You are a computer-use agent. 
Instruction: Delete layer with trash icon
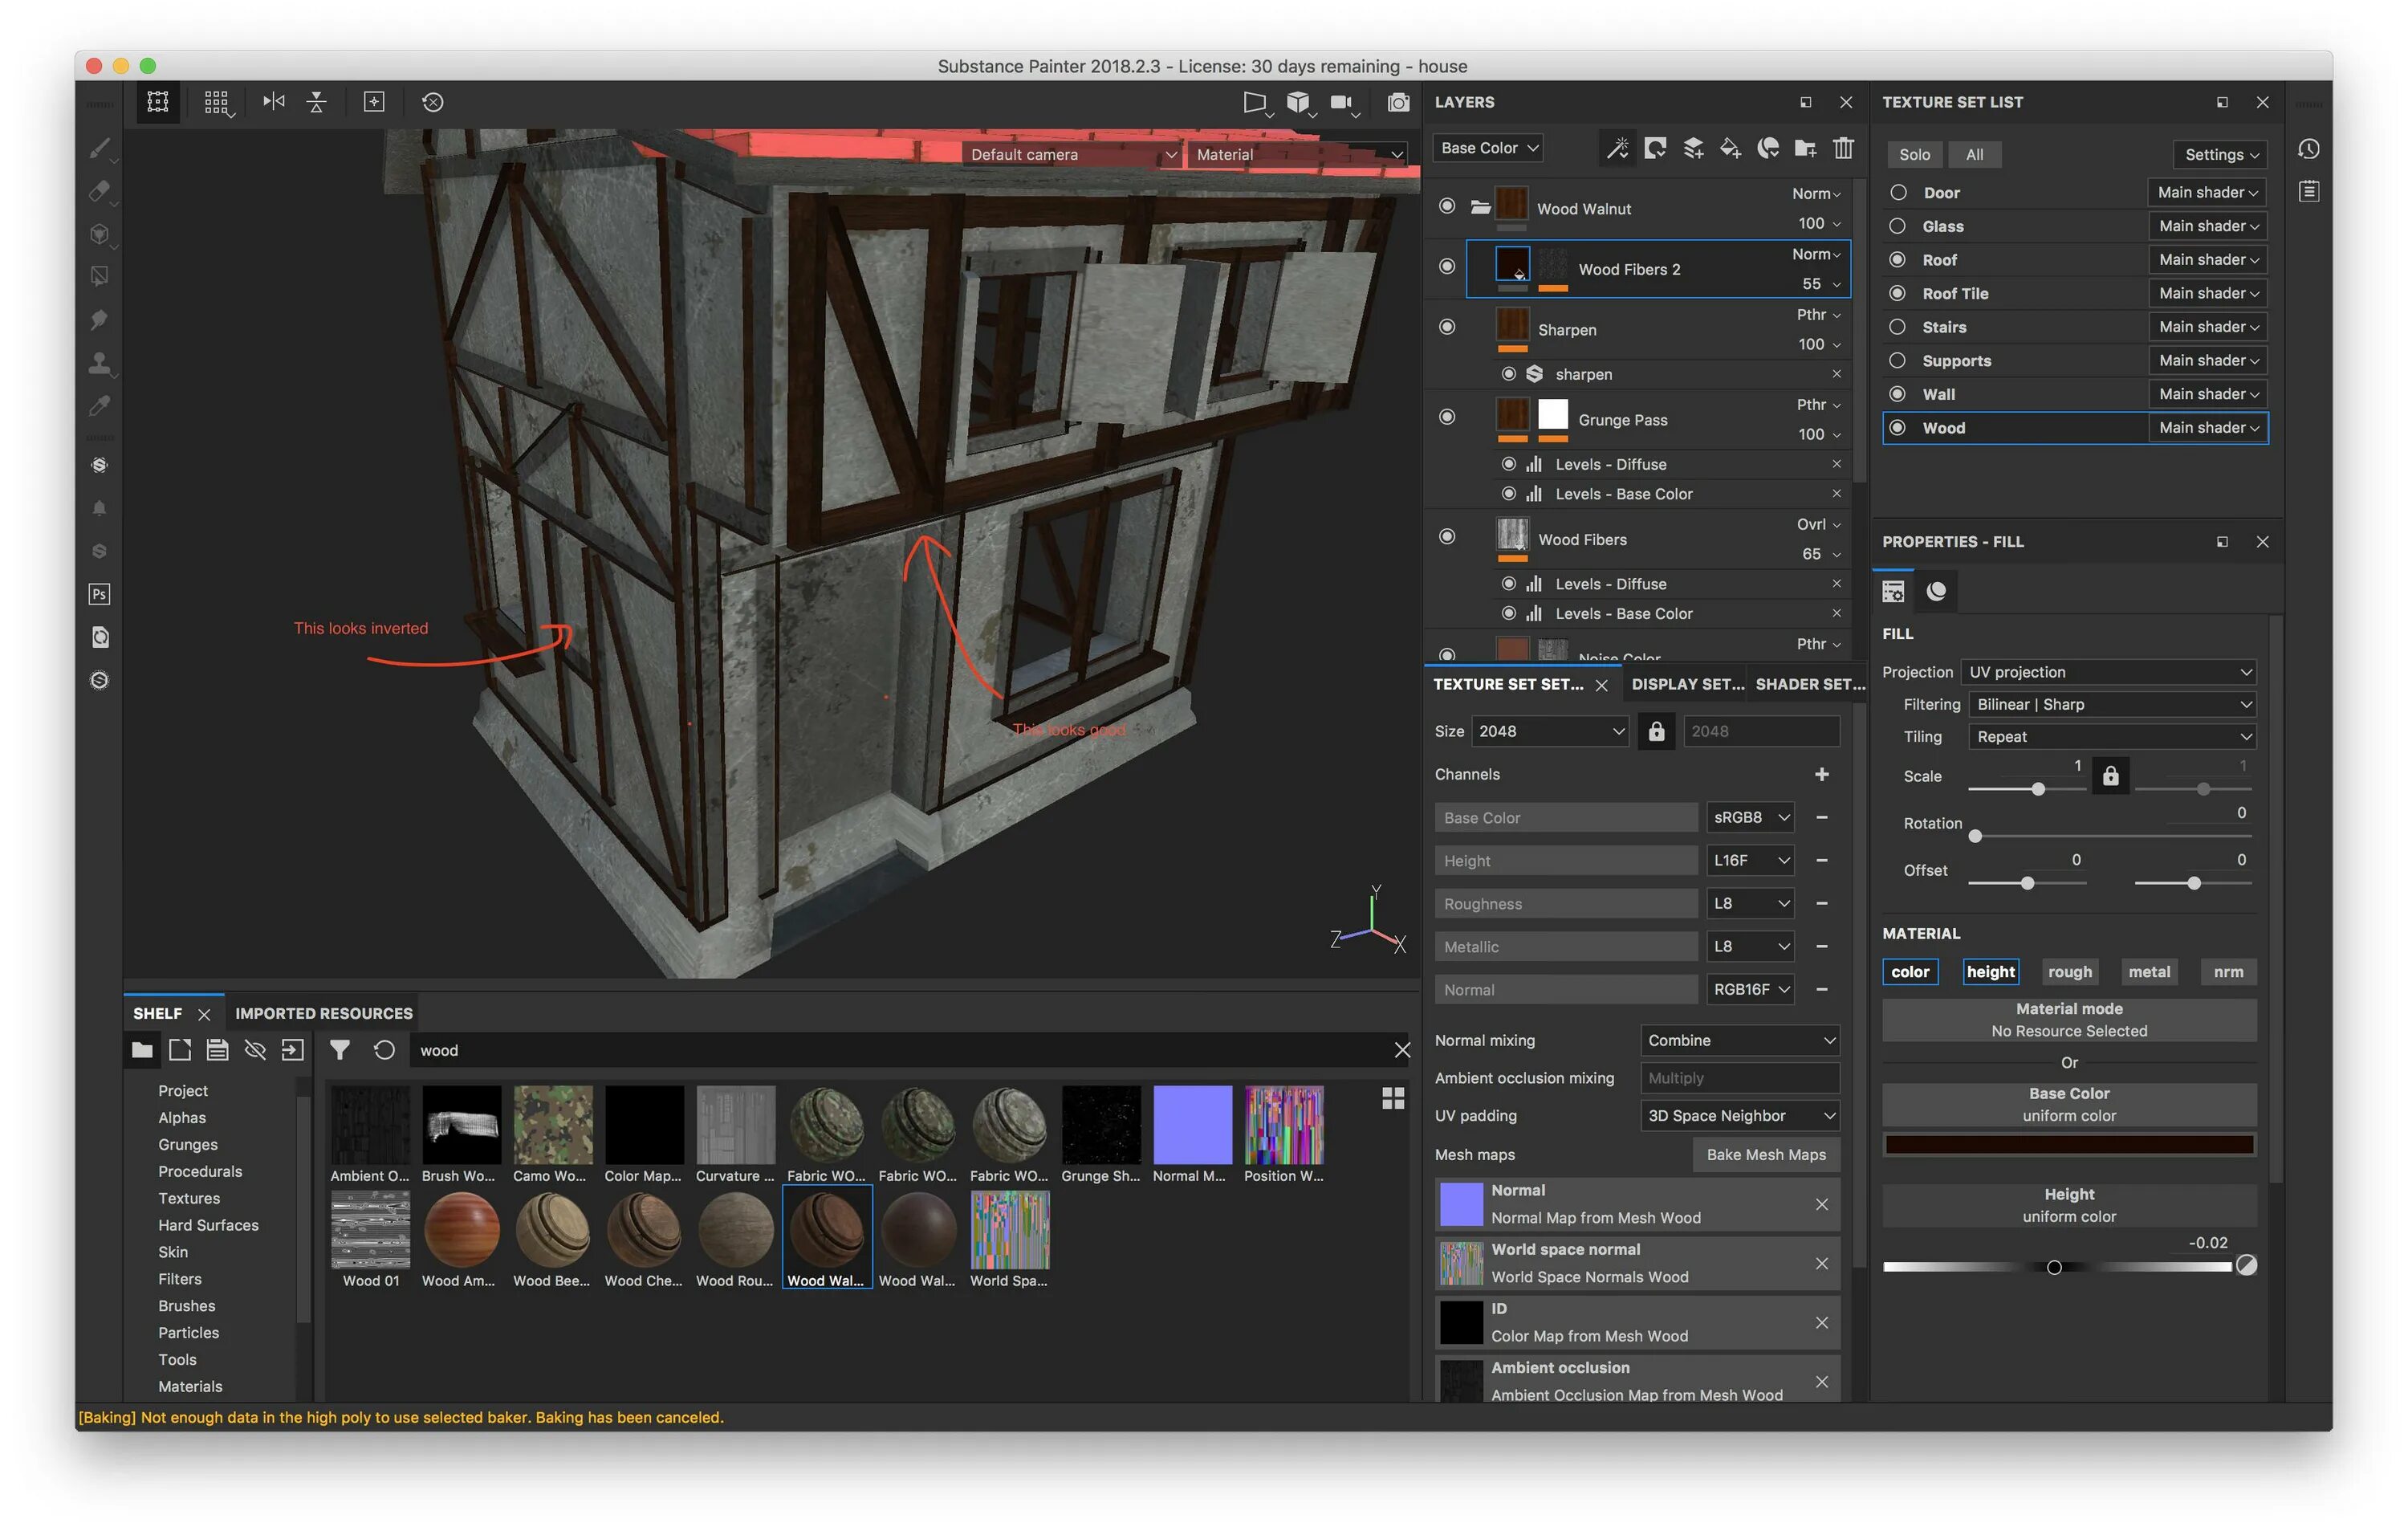tap(1843, 148)
